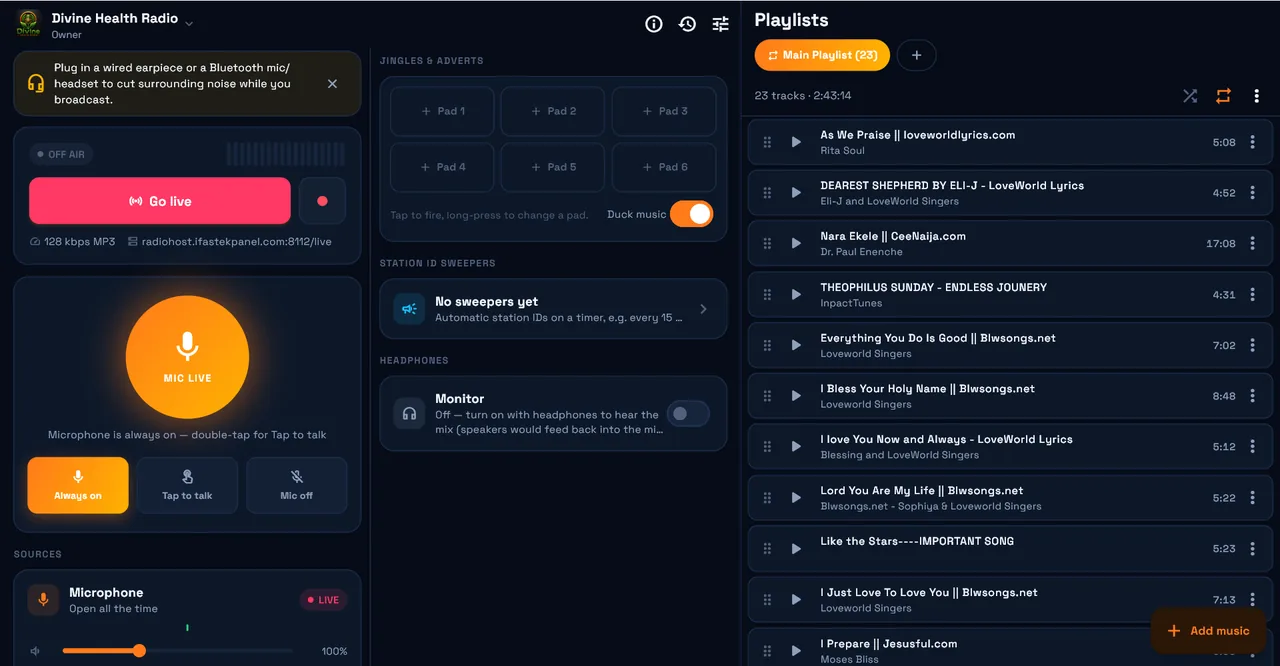Select Mic off mode
Viewport: 1280px width, 666px height.
[x=297, y=485]
